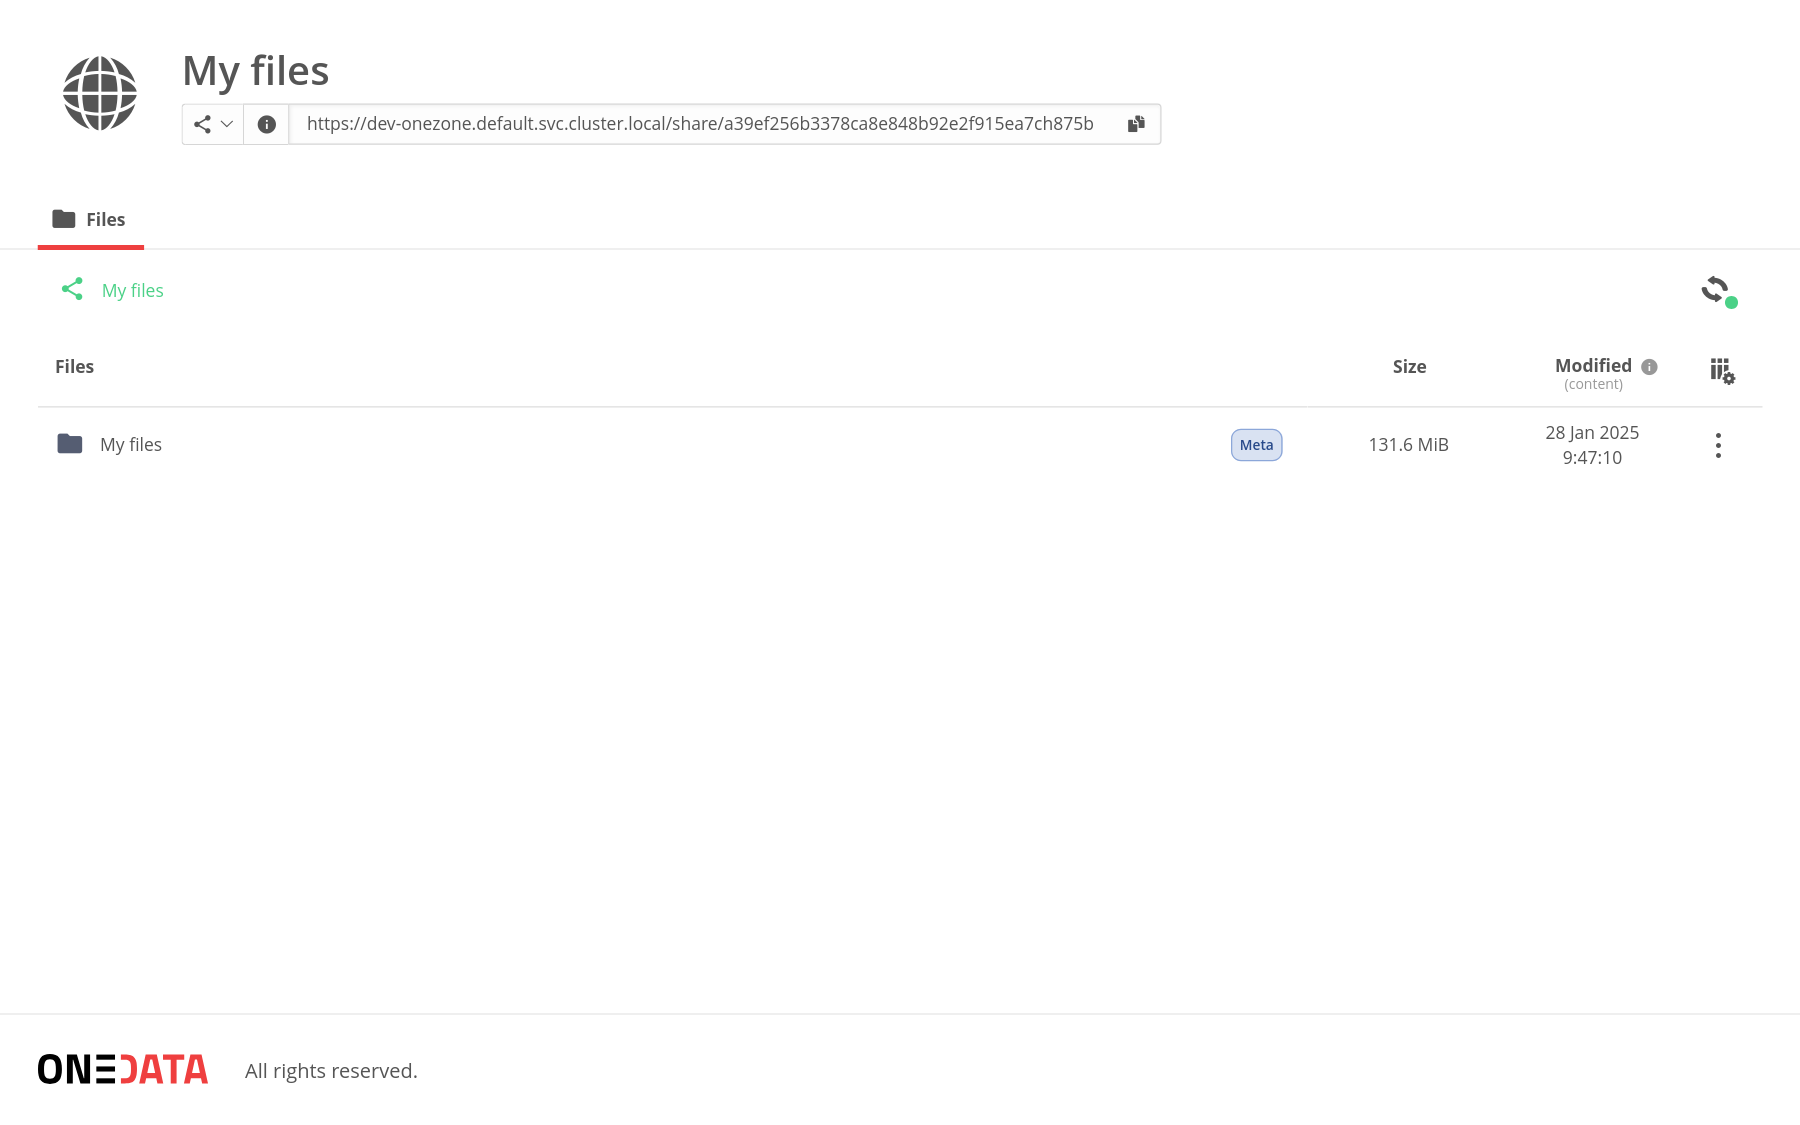Click the Onedata logo in the footer
Viewport: 1800px width, 1125px height.
[x=123, y=1069]
